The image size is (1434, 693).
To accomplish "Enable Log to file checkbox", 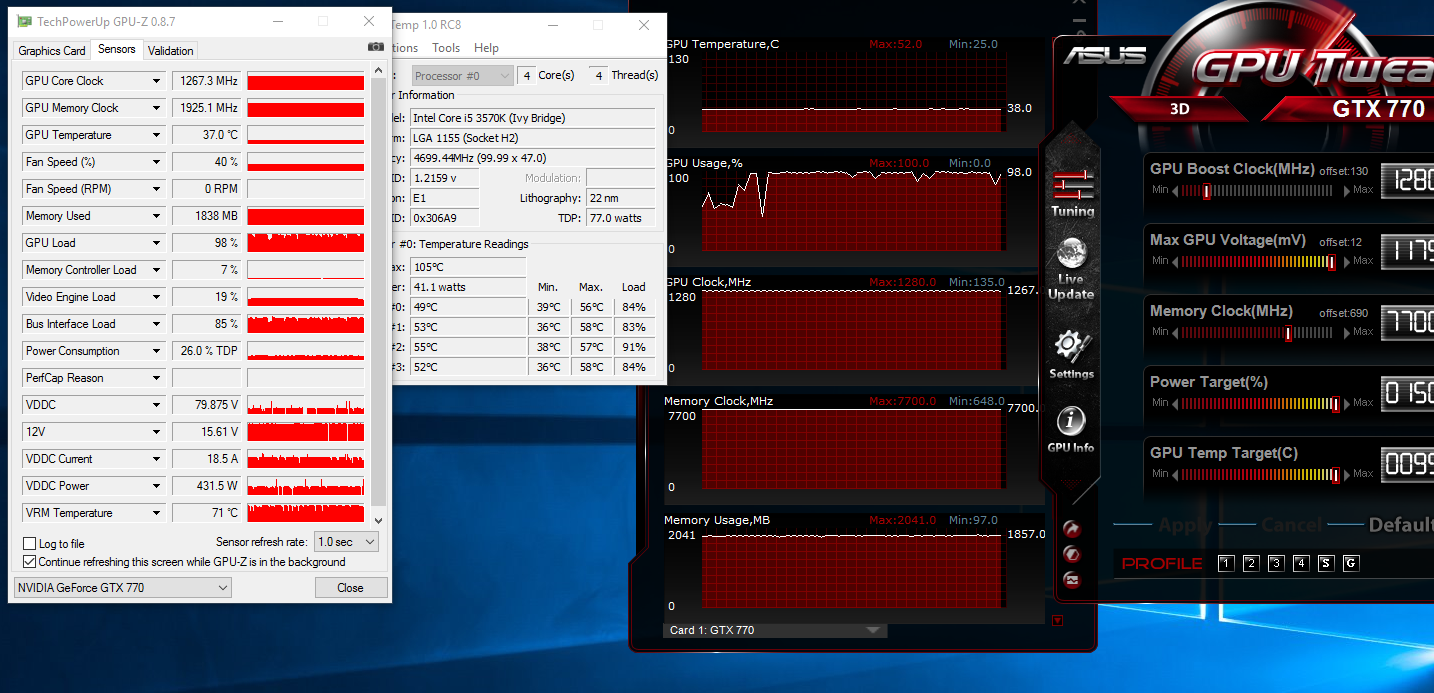I will [30, 544].
